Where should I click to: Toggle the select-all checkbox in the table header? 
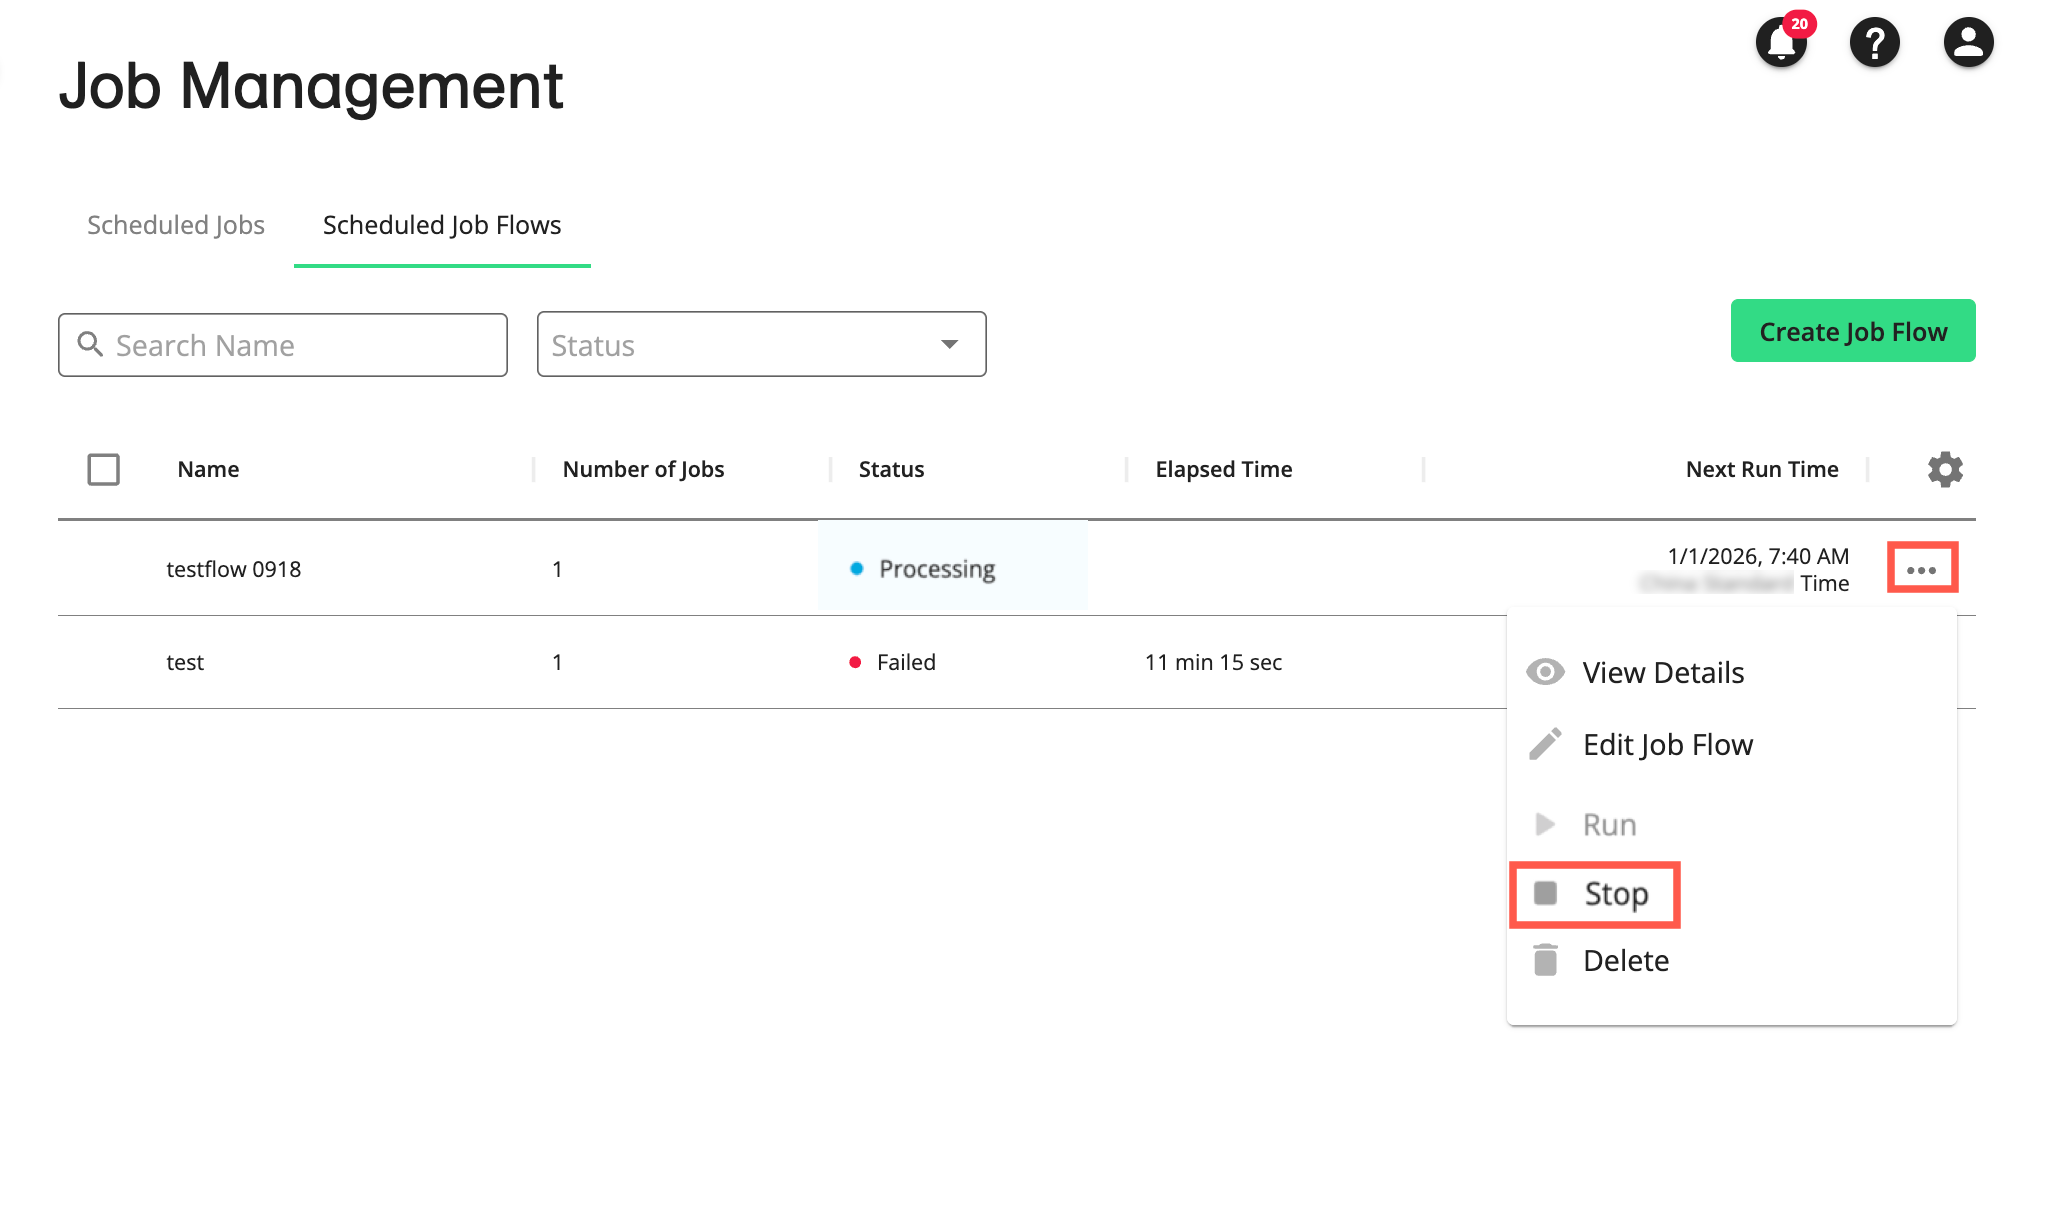tap(103, 469)
